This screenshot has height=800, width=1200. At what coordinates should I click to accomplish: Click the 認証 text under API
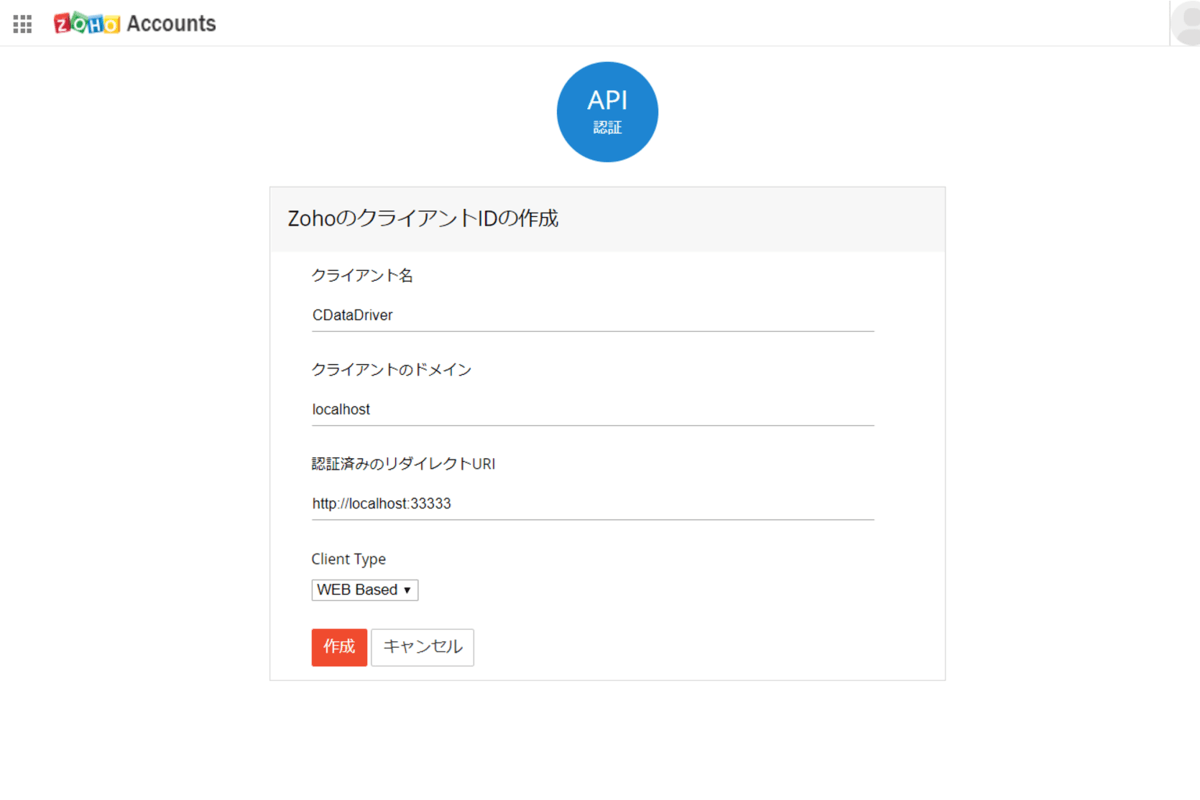click(607, 127)
